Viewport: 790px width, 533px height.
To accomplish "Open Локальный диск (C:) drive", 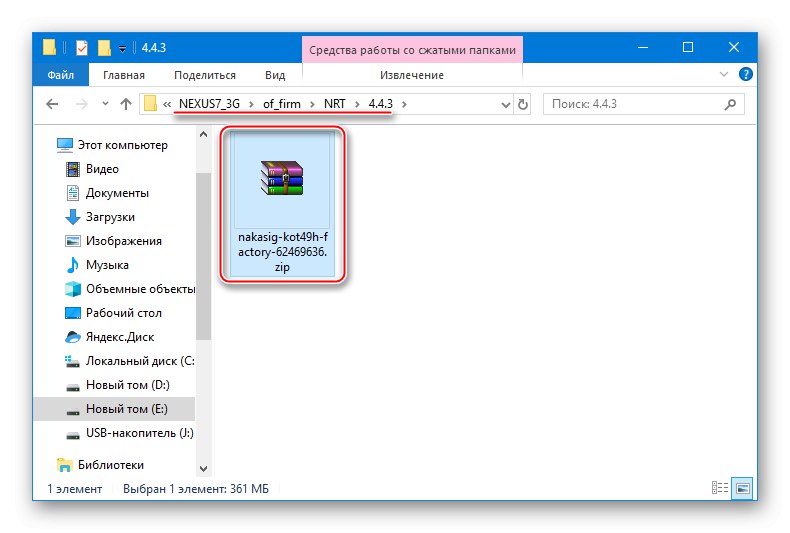I will [x=140, y=361].
